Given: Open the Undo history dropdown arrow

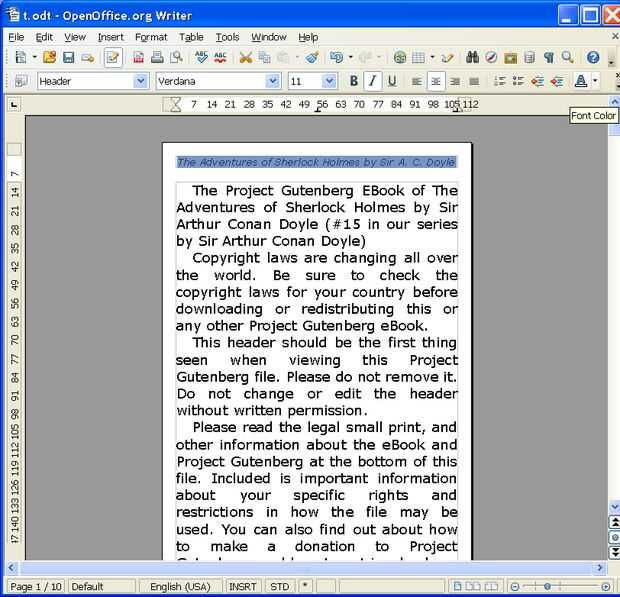Looking at the screenshot, I should pos(351,58).
